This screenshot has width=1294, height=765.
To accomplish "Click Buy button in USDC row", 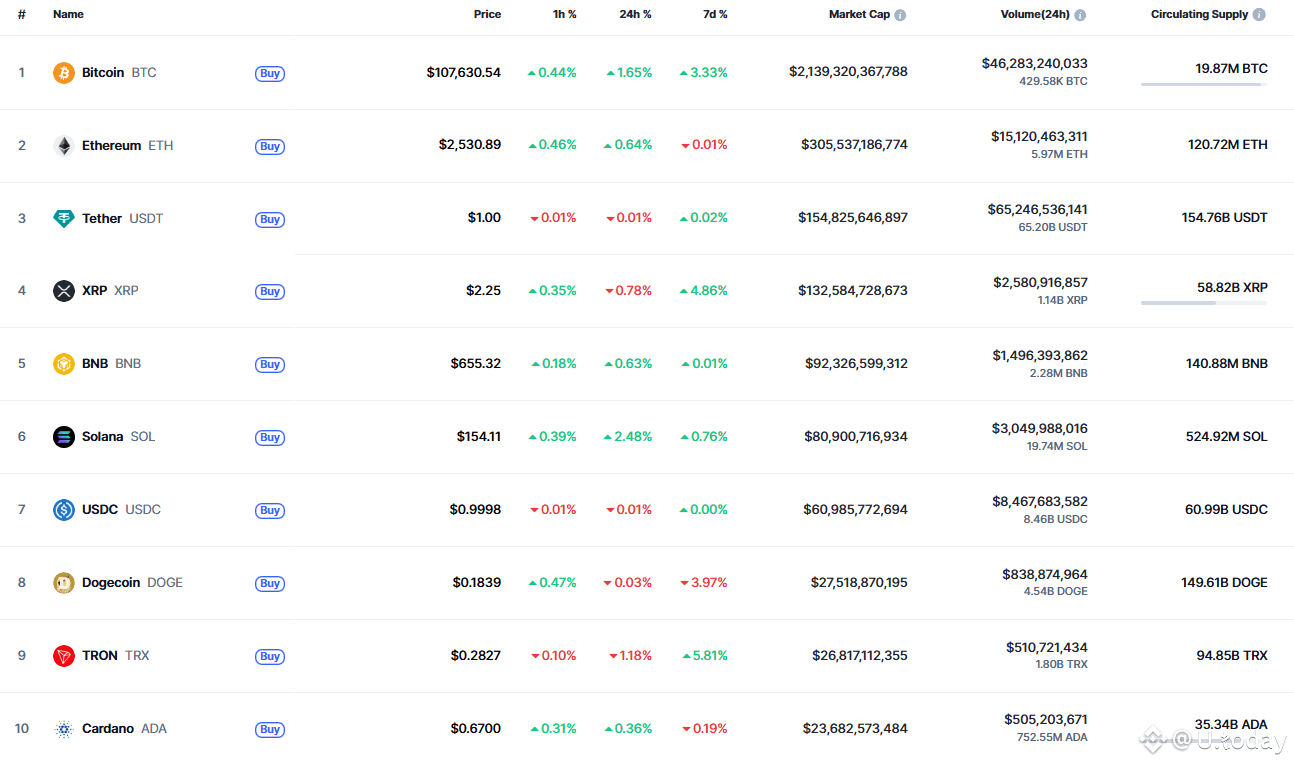I will click(270, 511).
